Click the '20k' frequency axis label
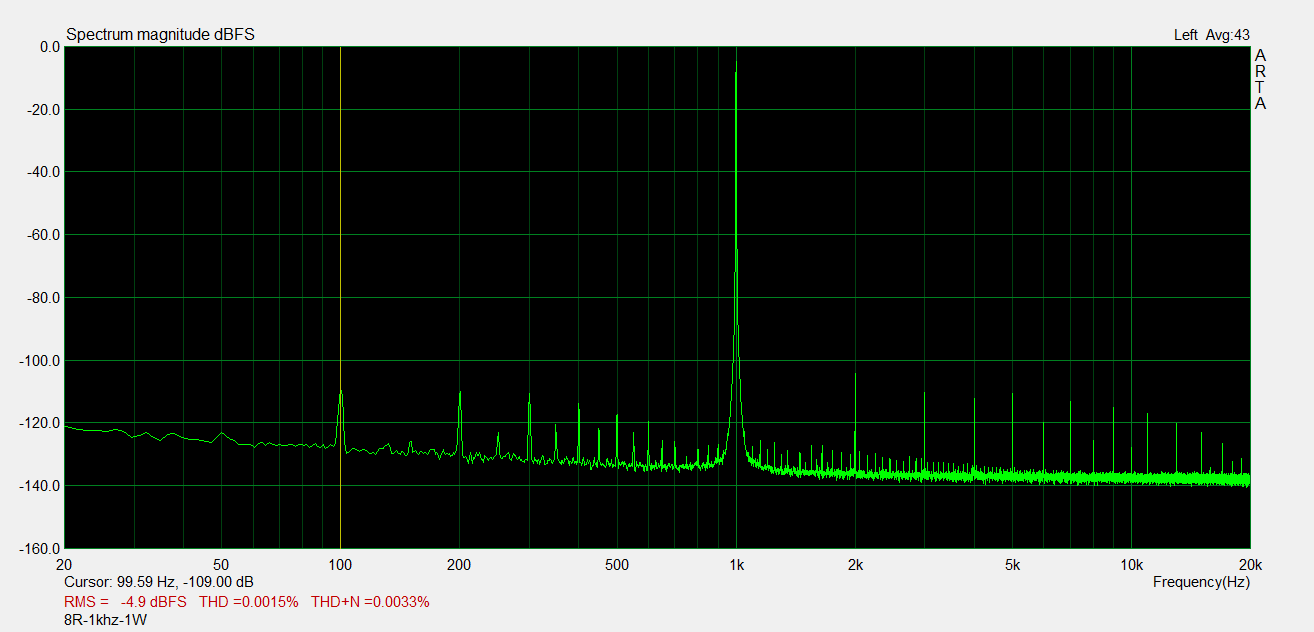 (1250, 565)
